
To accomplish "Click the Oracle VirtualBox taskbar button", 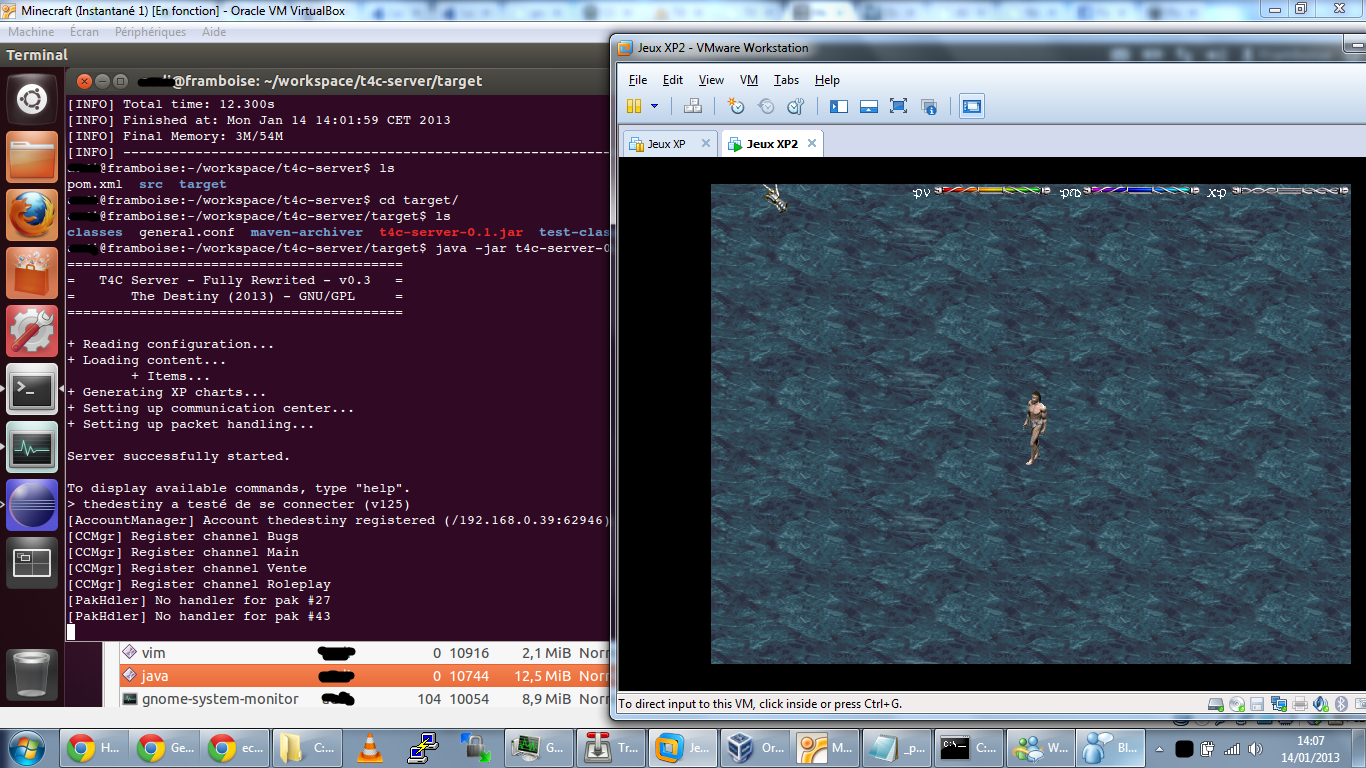I will point(756,747).
